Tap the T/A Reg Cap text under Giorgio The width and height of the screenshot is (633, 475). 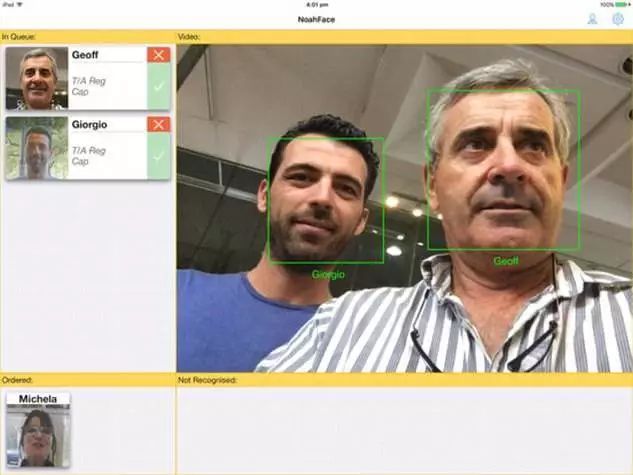point(89,155)
